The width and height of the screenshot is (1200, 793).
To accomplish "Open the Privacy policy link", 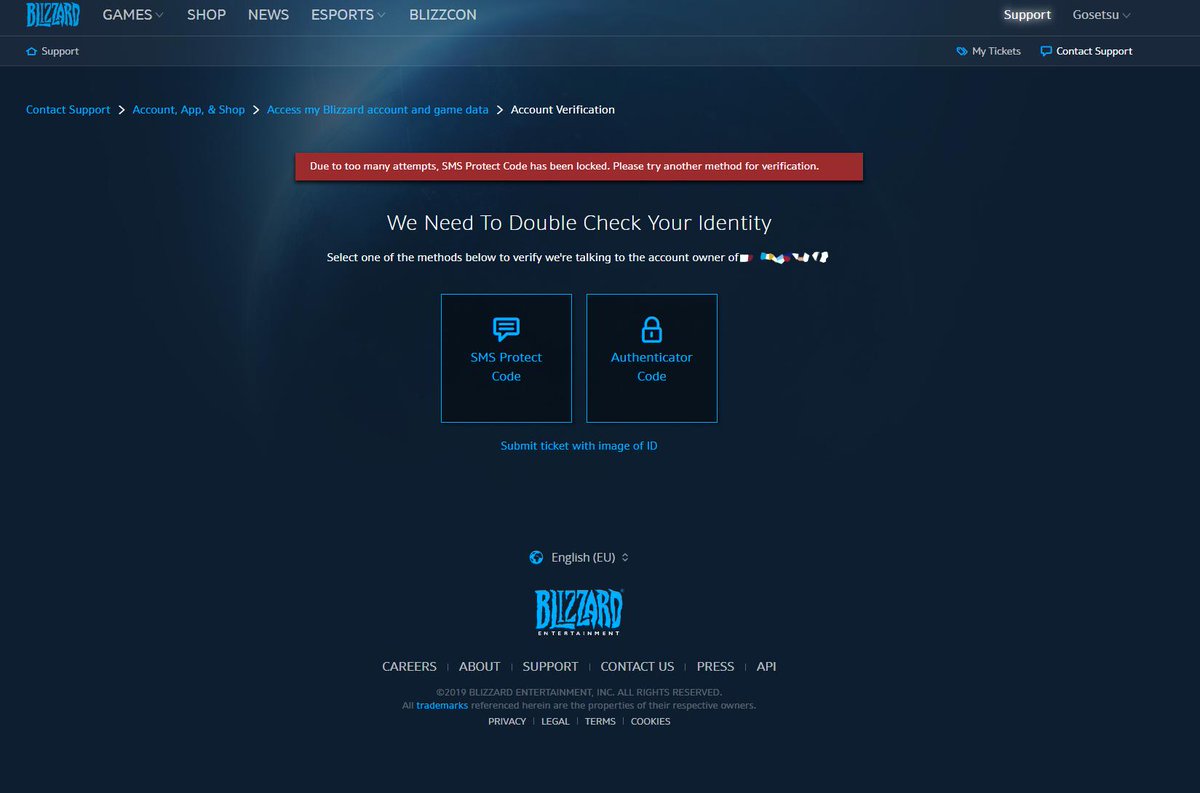I will 507,722.
